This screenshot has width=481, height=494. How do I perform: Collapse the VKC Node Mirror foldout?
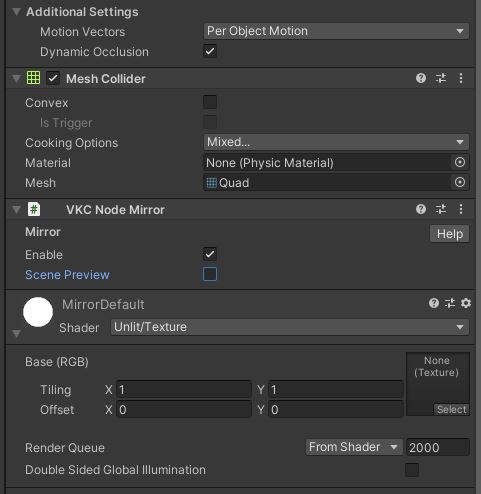point(16,210)
